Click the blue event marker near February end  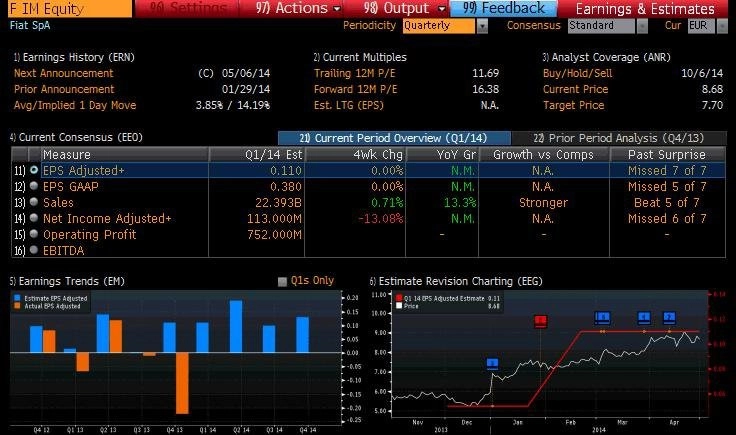click(x=602, y=317)
